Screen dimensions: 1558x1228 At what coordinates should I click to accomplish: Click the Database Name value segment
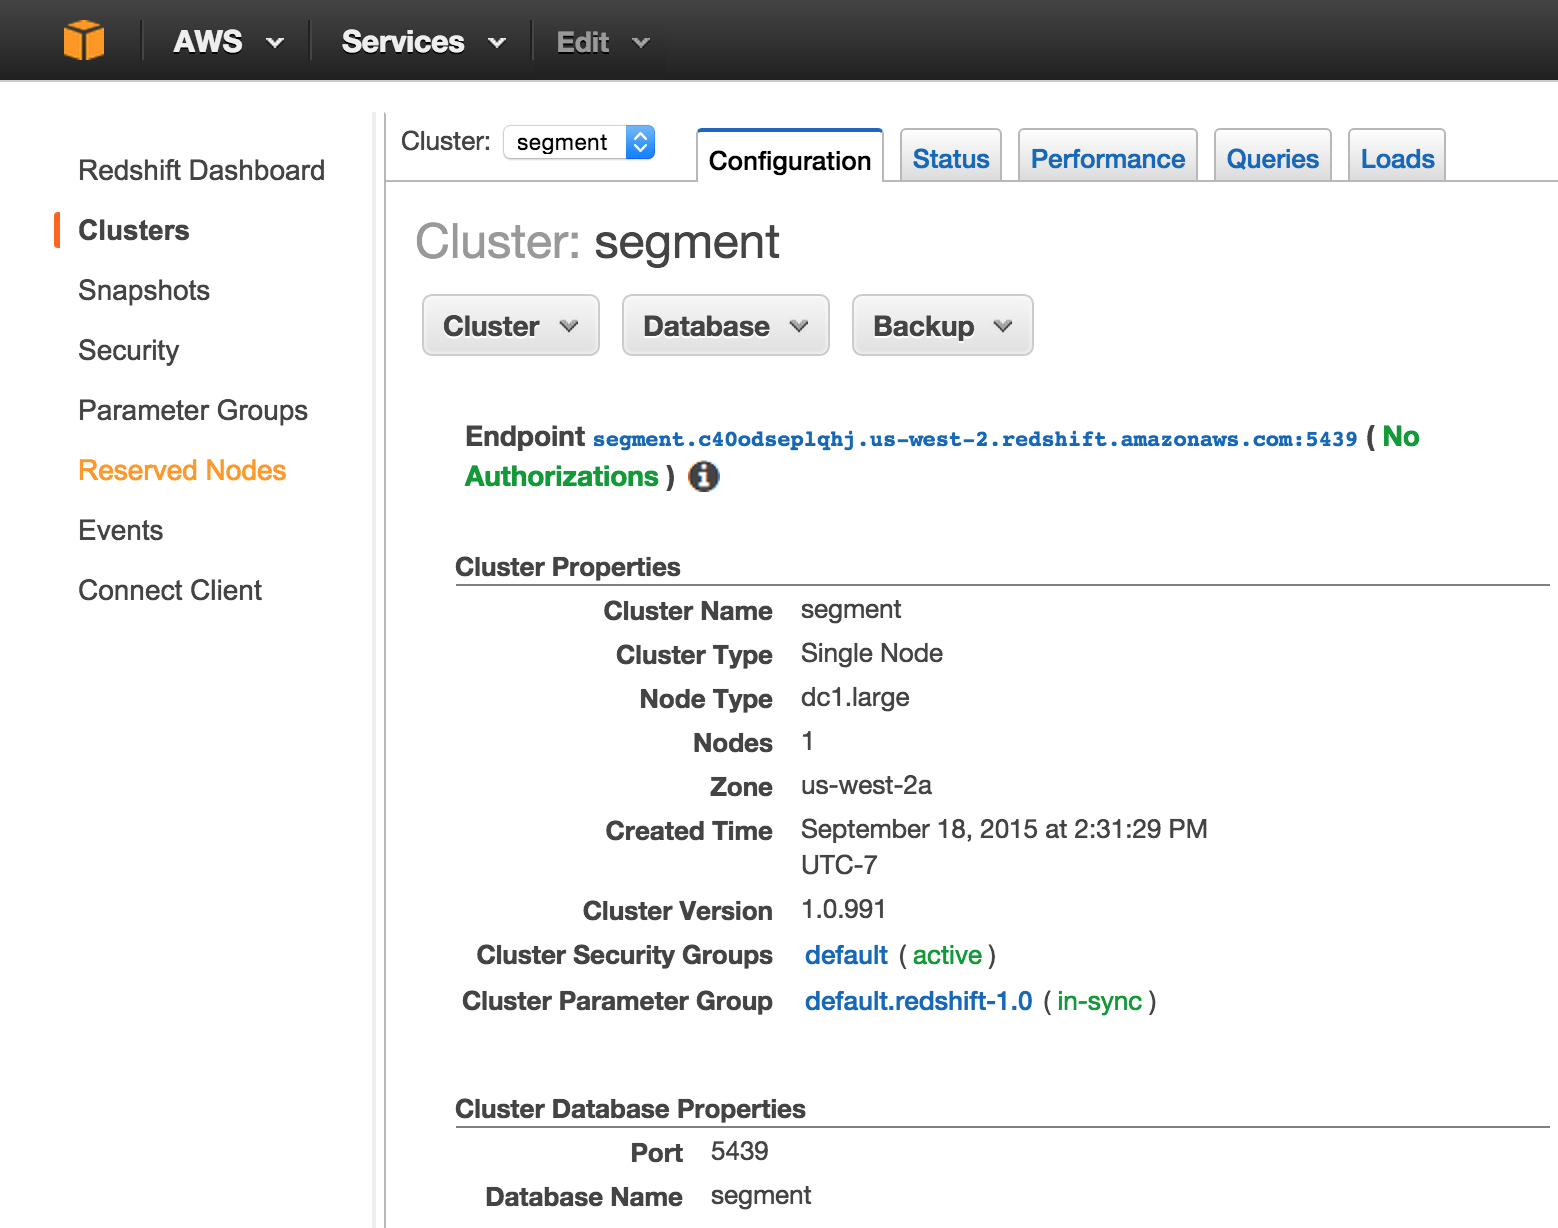761,1195
